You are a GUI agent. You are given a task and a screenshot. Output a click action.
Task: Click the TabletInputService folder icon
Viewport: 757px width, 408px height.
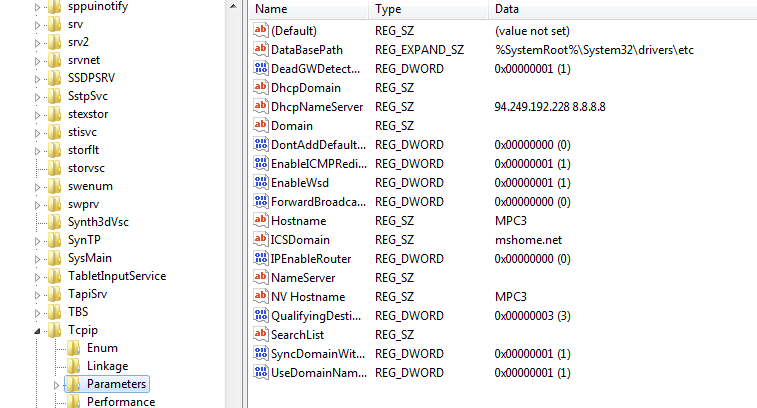click(55, 276)
